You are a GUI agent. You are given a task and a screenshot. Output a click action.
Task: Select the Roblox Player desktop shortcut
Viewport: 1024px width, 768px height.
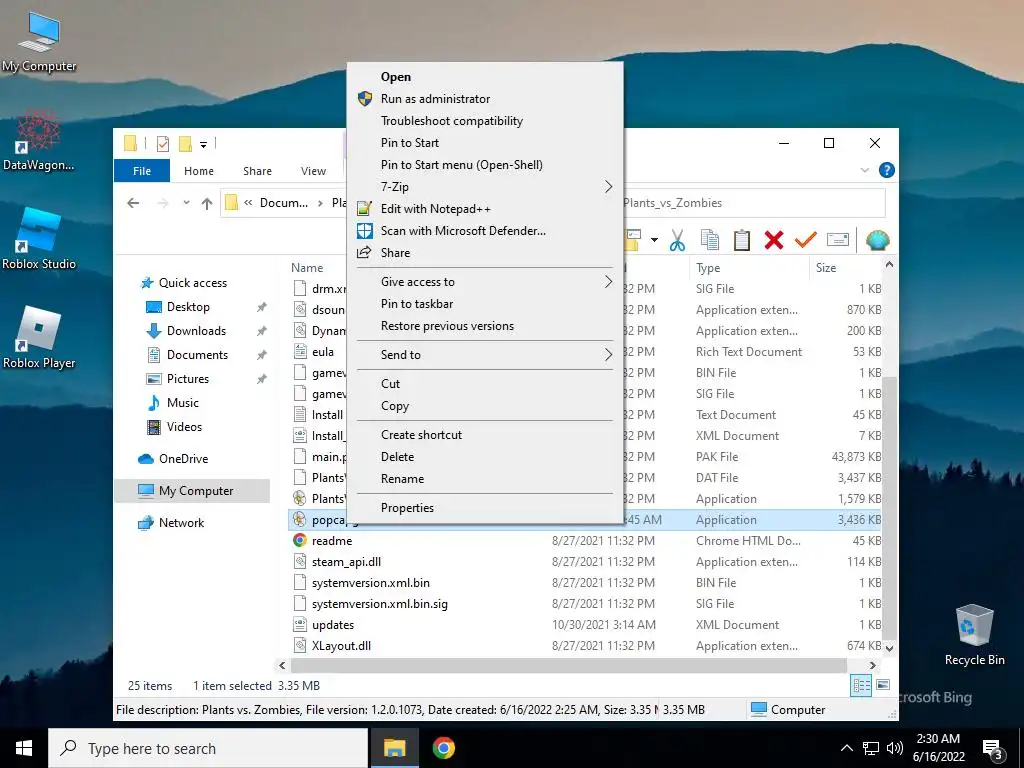tap(39, 338)
